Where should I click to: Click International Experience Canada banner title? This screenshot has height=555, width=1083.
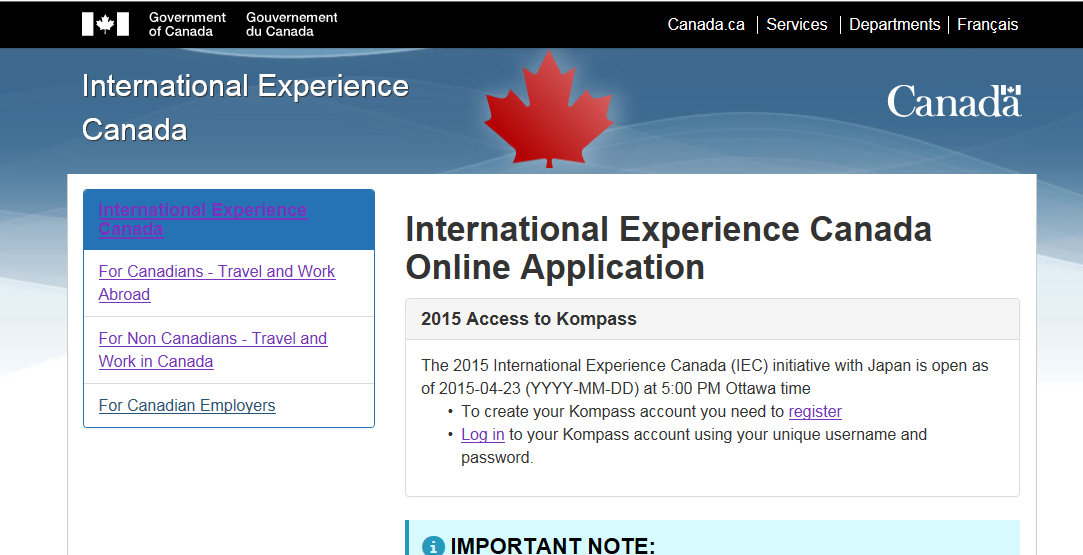tap(245, 108)
